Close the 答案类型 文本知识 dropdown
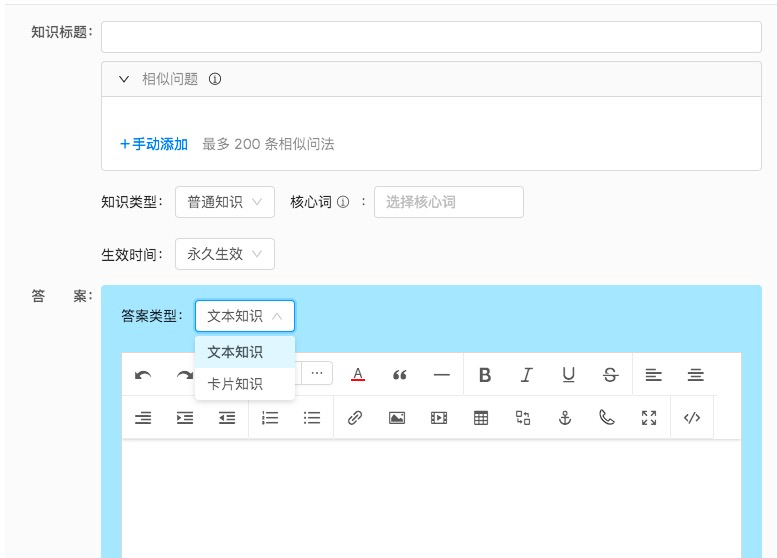 pyautogui.click(x=245, y=316)
